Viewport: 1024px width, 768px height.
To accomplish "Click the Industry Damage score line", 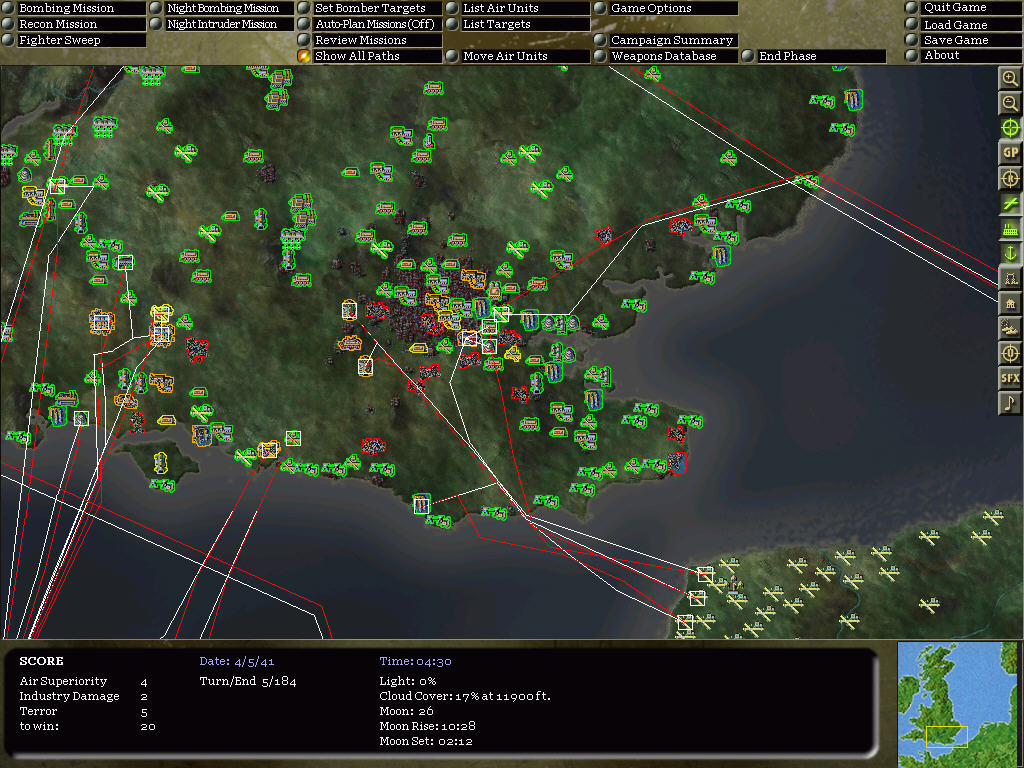I will 84,696.
